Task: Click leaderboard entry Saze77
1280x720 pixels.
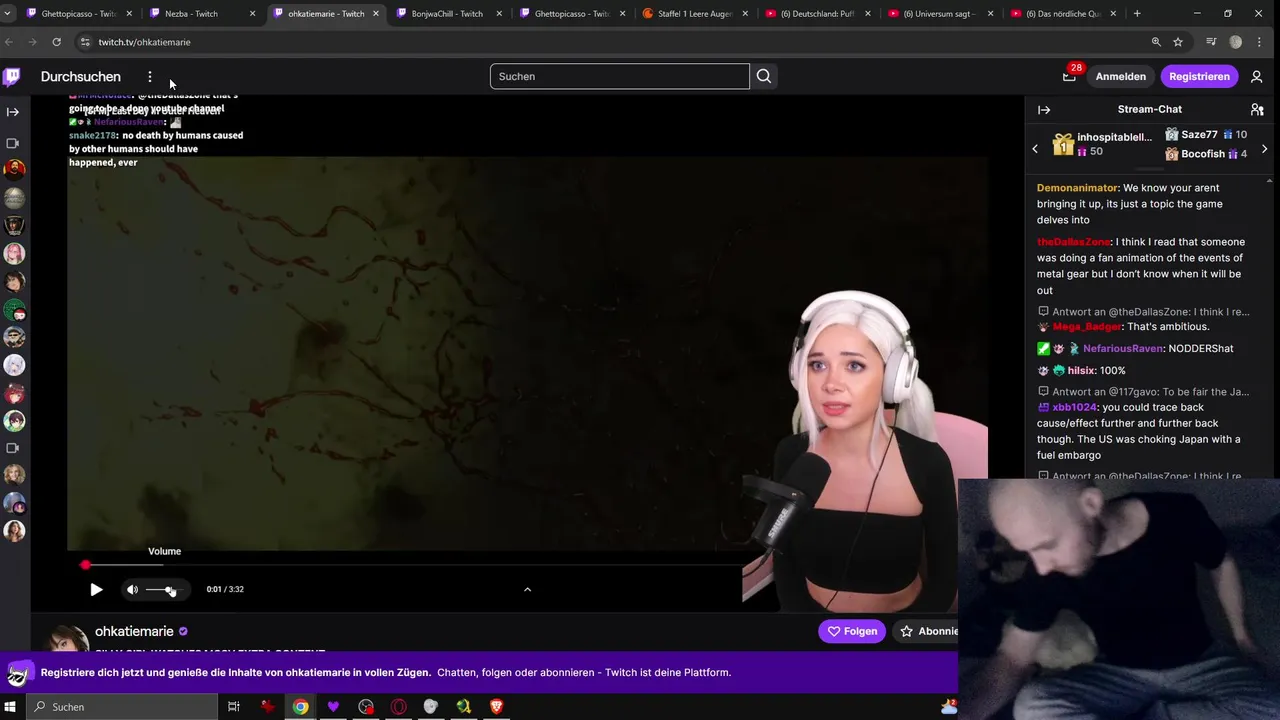Action: [x=1205, y=135]
